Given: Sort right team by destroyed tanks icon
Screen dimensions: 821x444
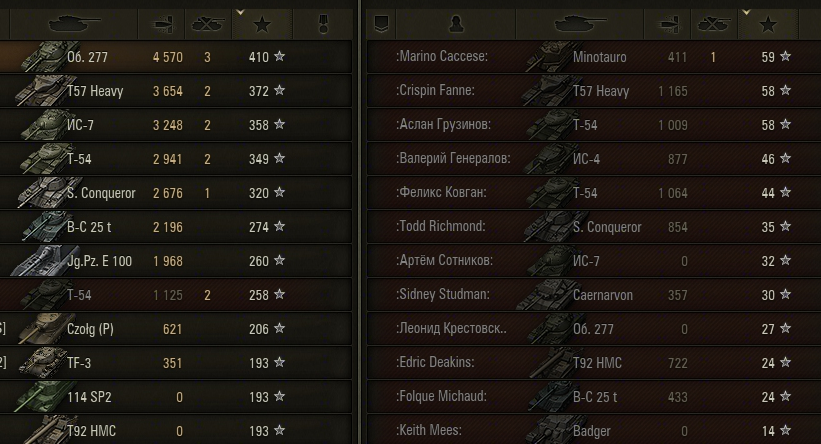Looking at the screenshot, I should click(x=714, y=24).
